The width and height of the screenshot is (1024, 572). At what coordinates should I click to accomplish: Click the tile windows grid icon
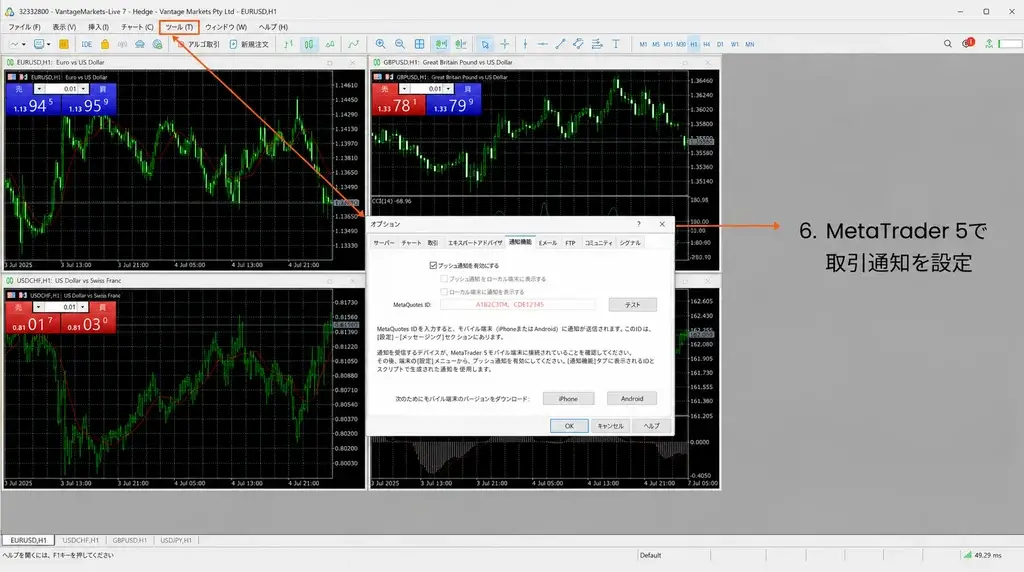[419, 44]
